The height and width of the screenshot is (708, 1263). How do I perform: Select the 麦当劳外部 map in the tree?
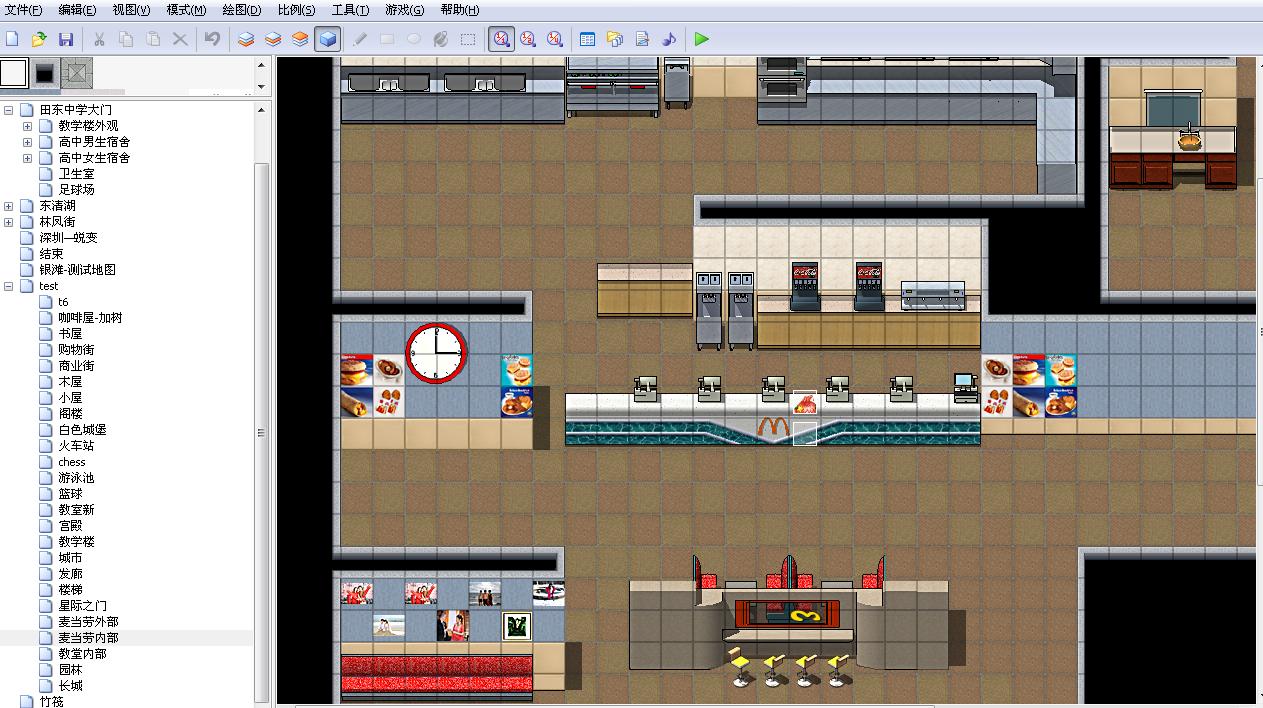click(88, 622)
